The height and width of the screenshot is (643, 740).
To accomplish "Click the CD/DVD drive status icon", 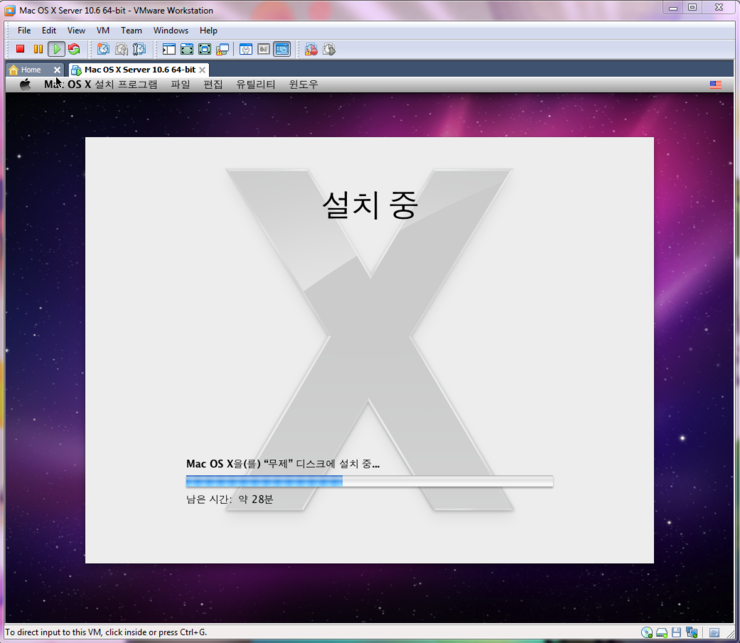I will [647, 632].
